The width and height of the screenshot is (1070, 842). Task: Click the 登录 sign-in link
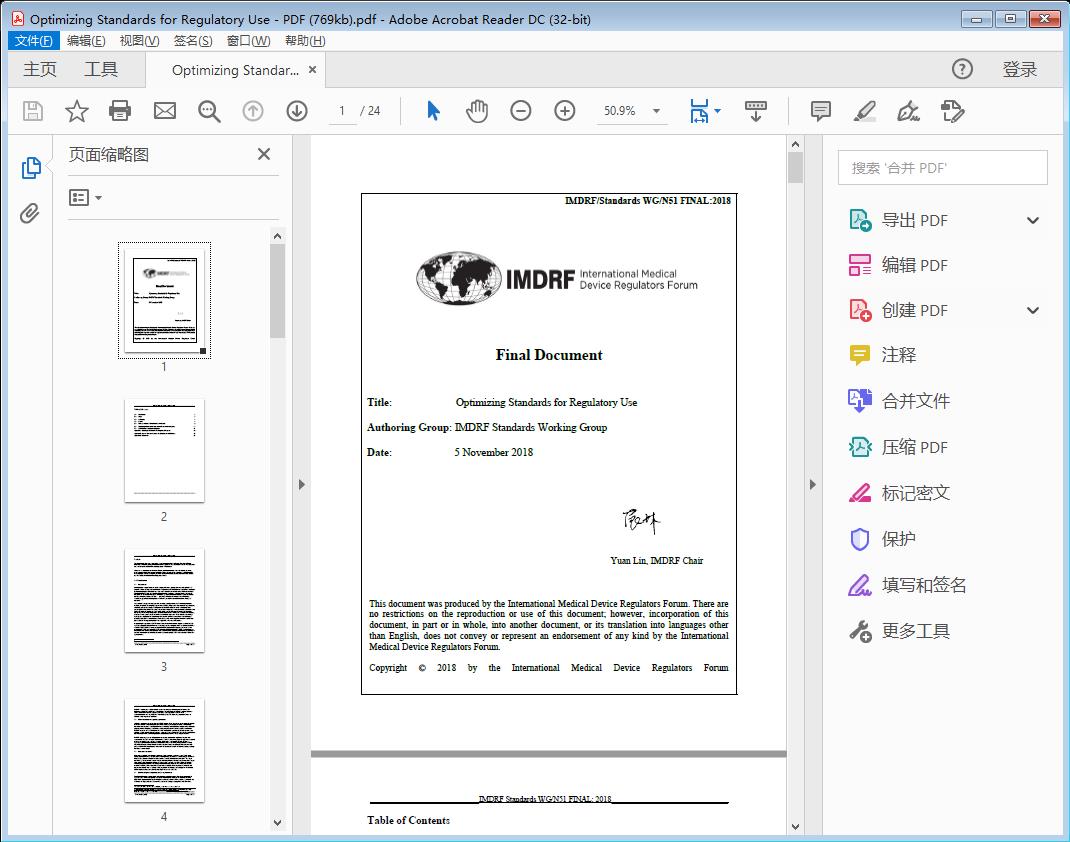click(1020, 70)
